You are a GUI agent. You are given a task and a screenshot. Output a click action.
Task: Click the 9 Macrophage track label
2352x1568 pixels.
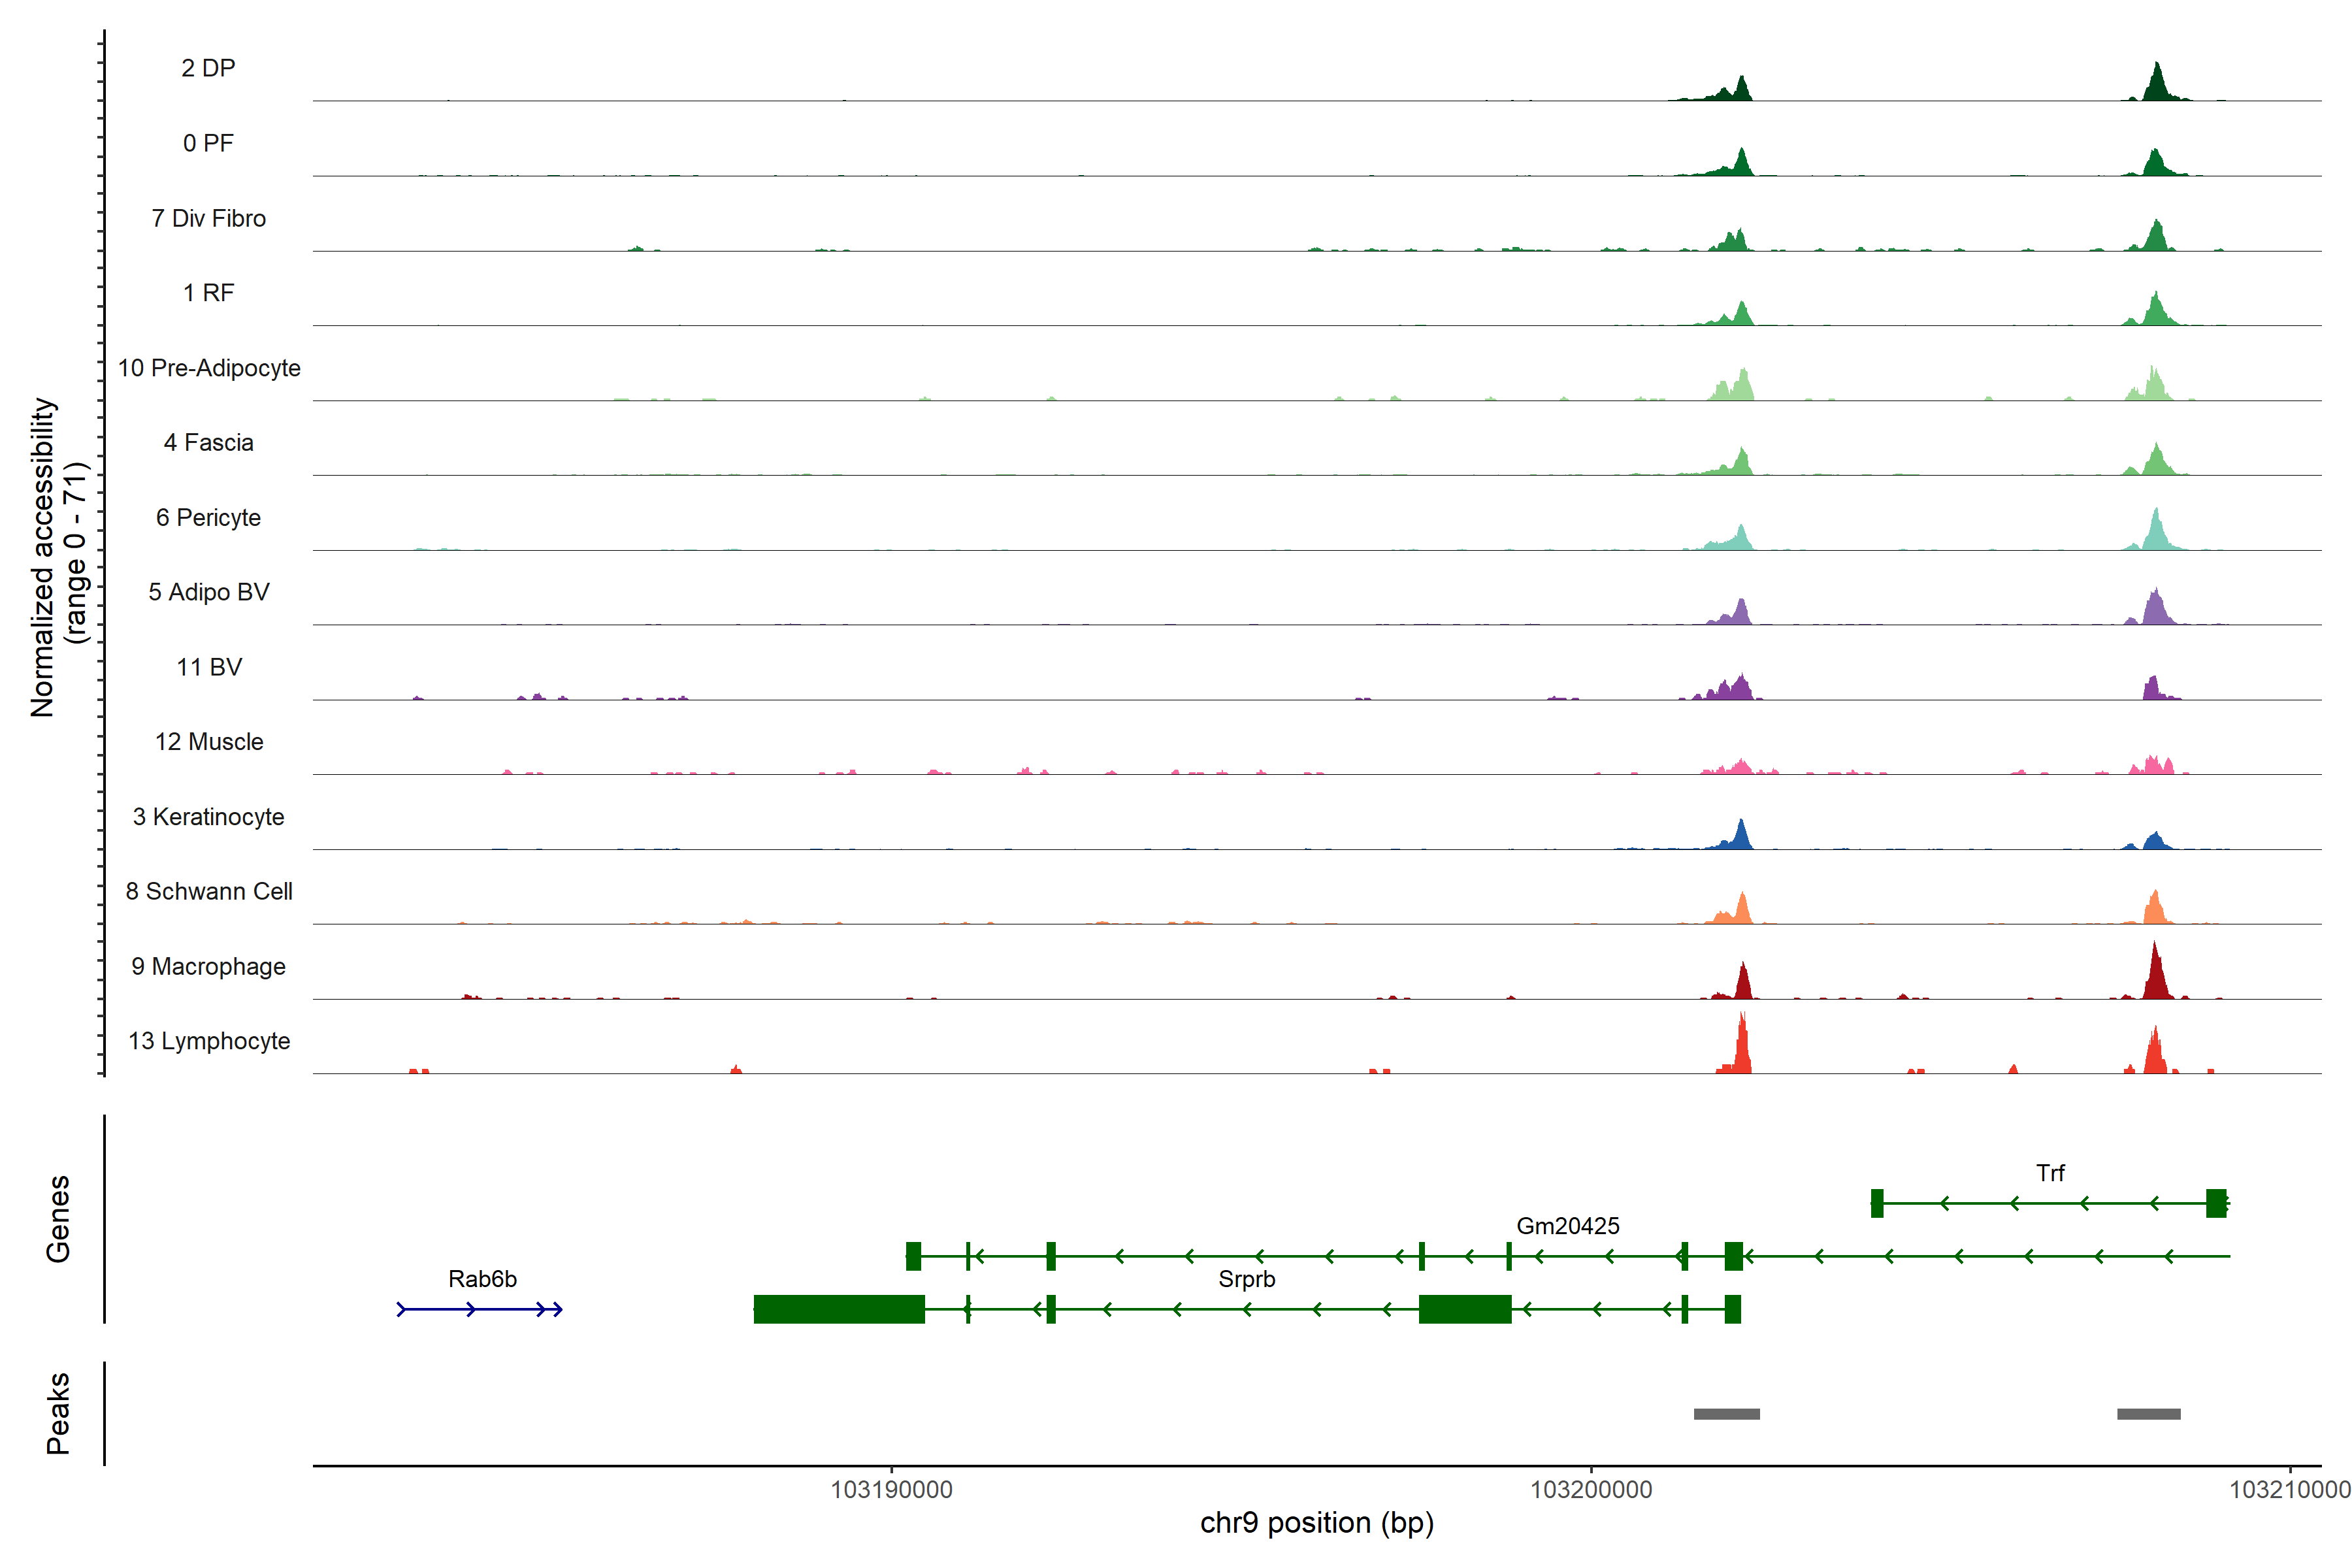click(208, 967)
